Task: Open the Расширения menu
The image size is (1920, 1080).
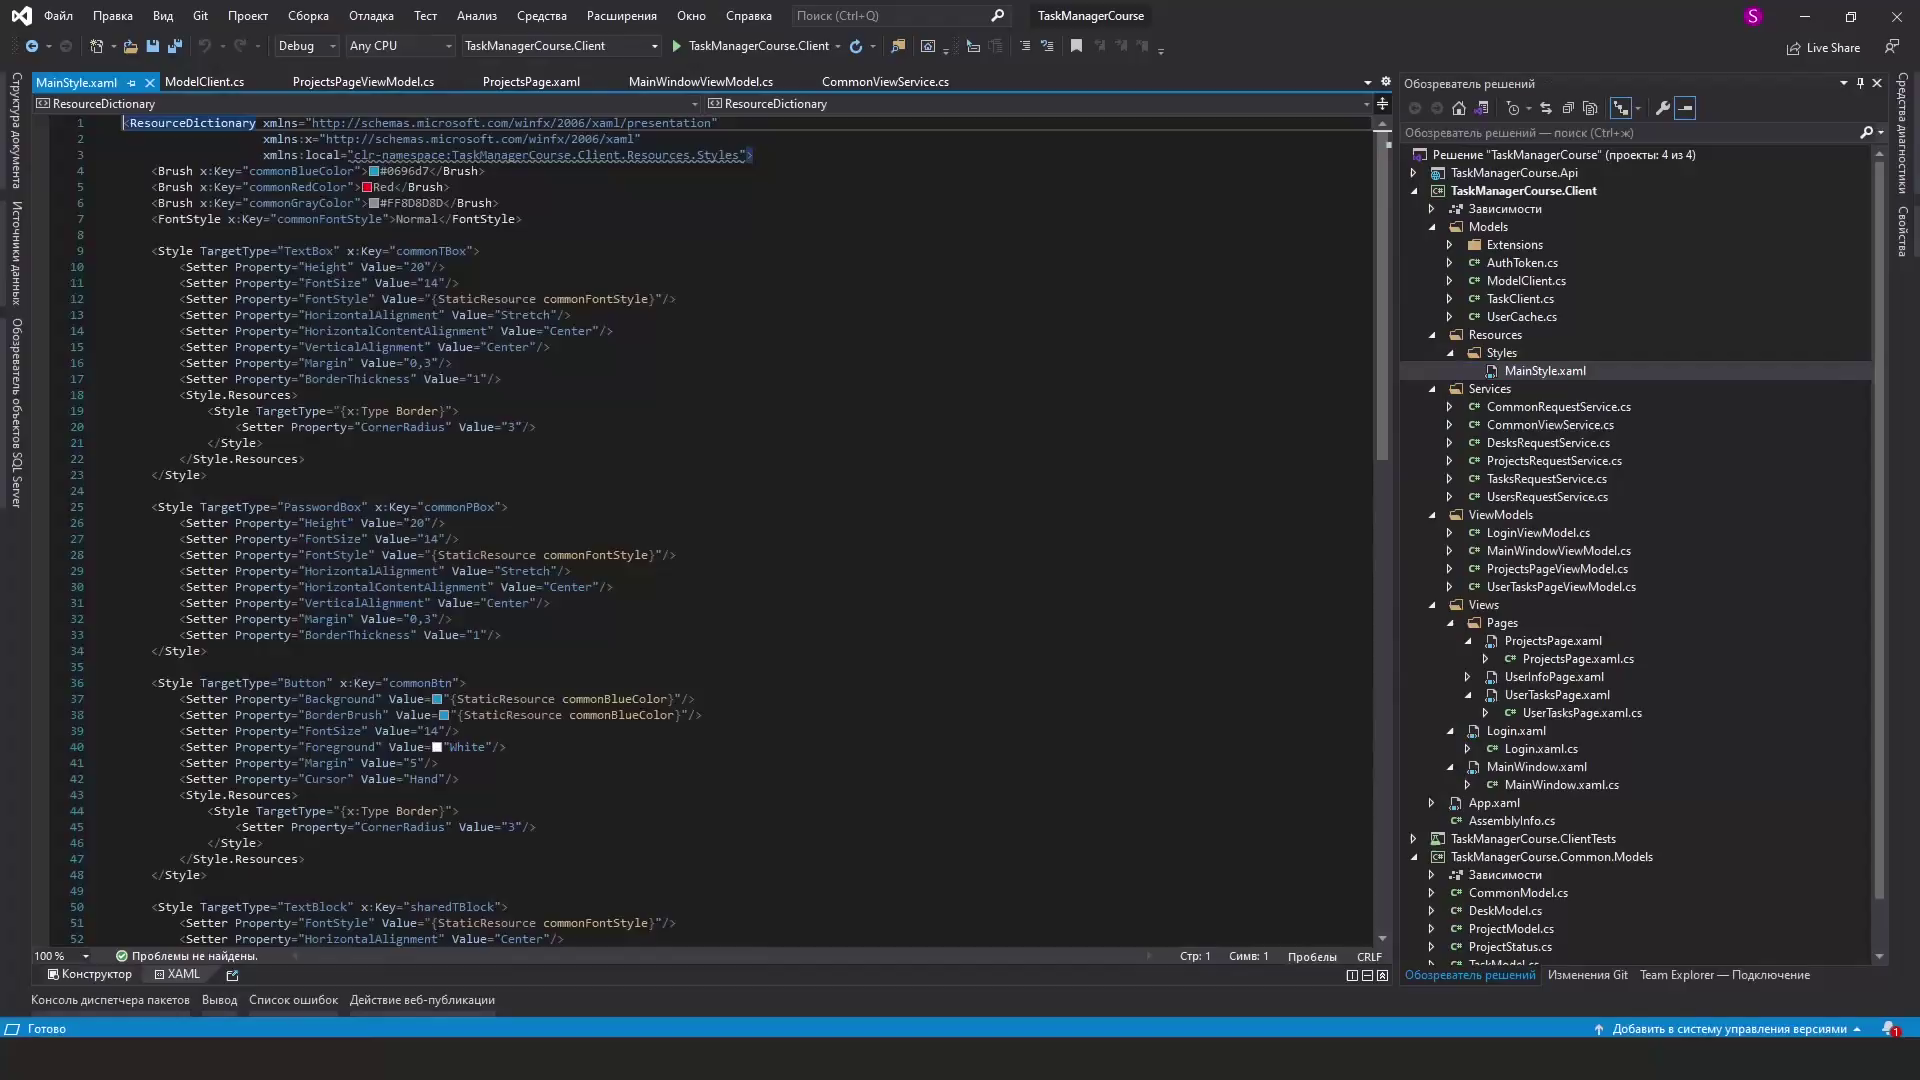Action: 622,16
